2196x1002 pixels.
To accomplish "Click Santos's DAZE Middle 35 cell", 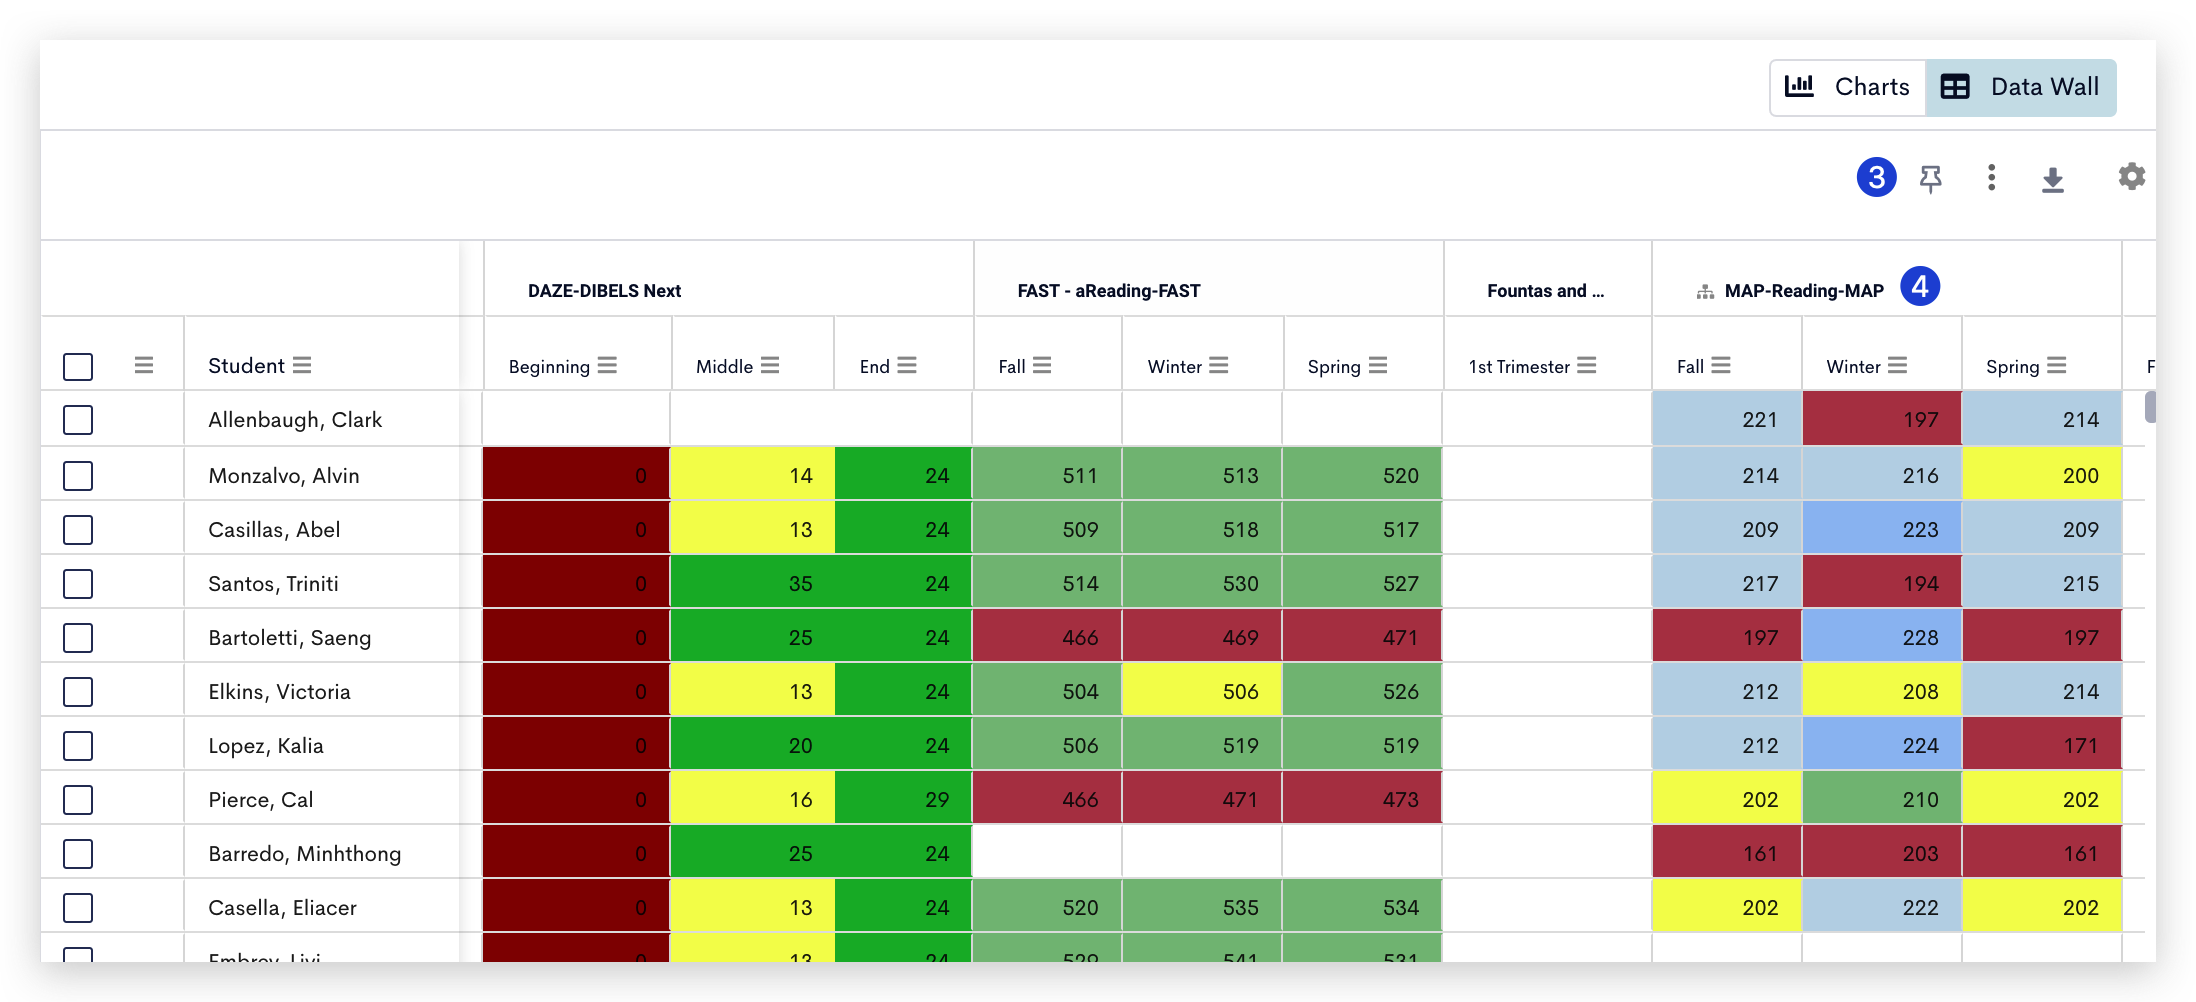I will click(752, 582).
